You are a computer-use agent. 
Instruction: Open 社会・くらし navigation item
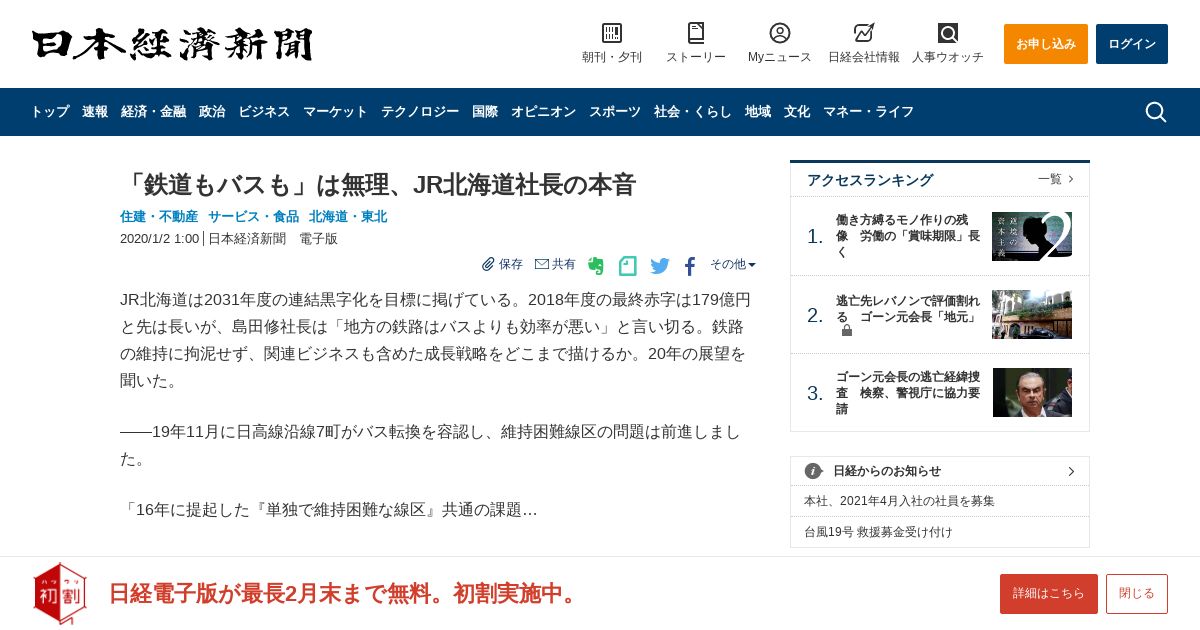693,112
